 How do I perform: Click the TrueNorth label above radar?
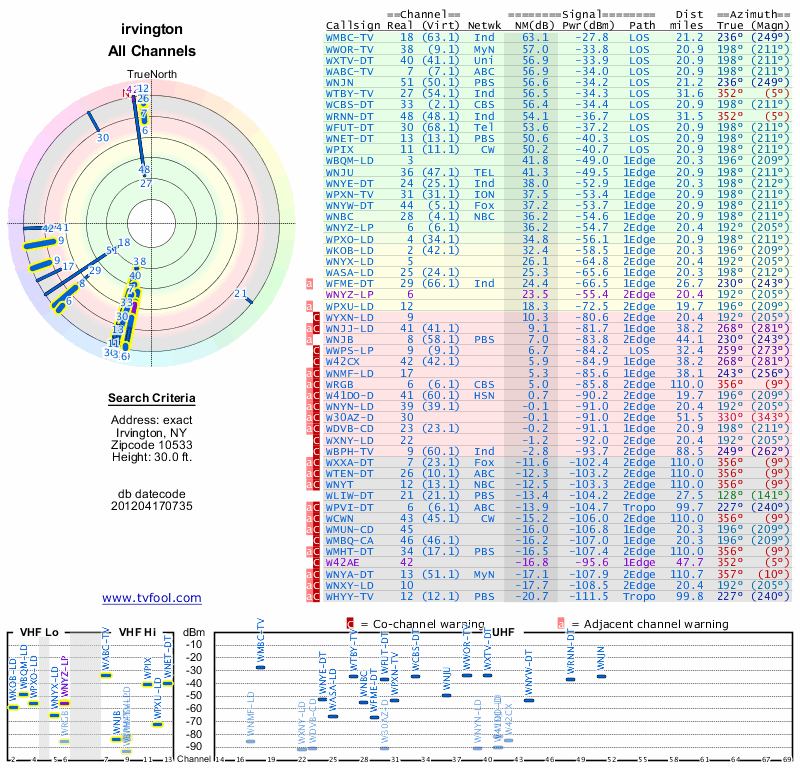(x=152, y=74)
